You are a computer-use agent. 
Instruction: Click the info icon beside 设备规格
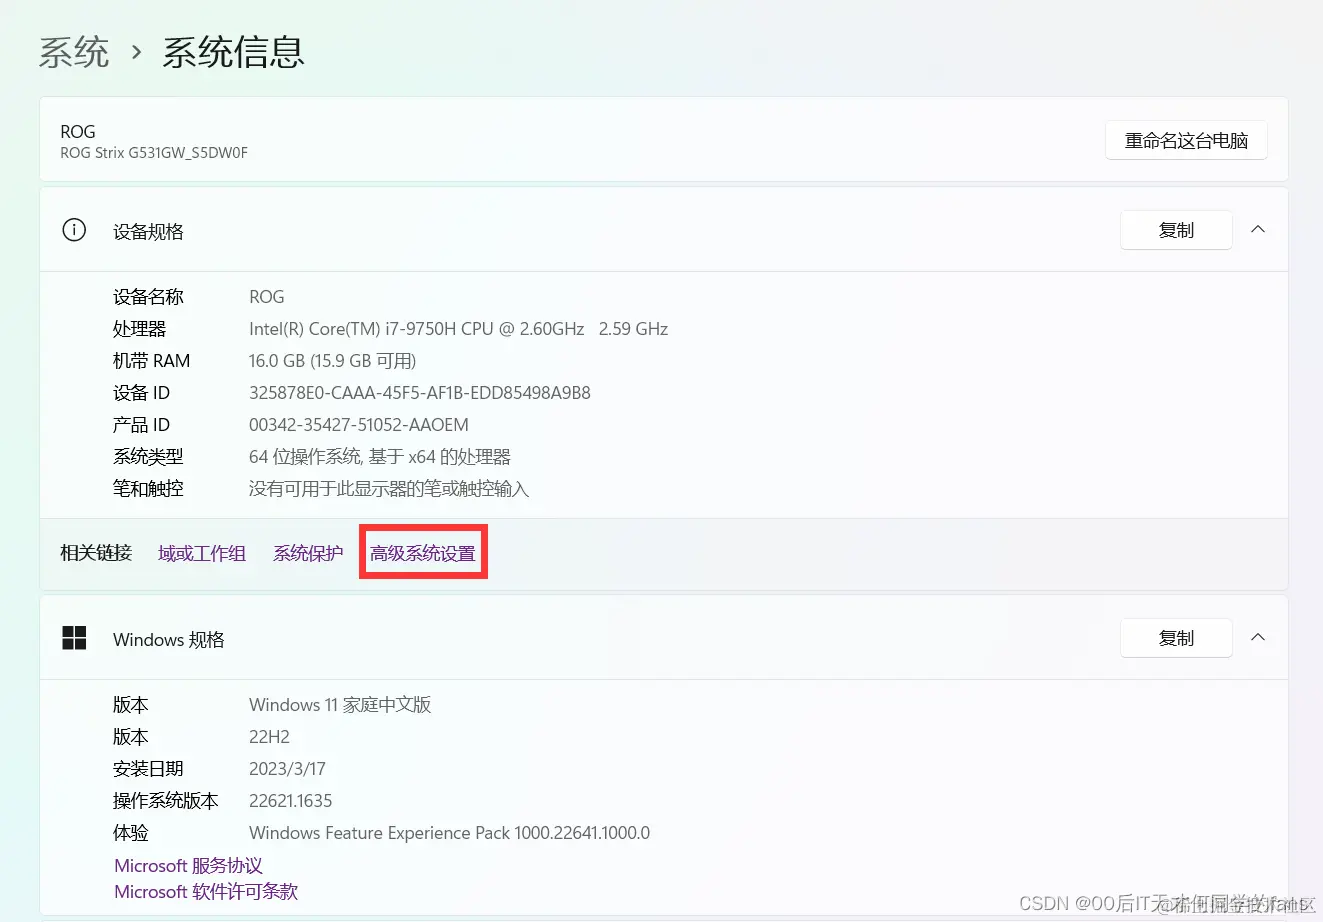click(74, 230)
